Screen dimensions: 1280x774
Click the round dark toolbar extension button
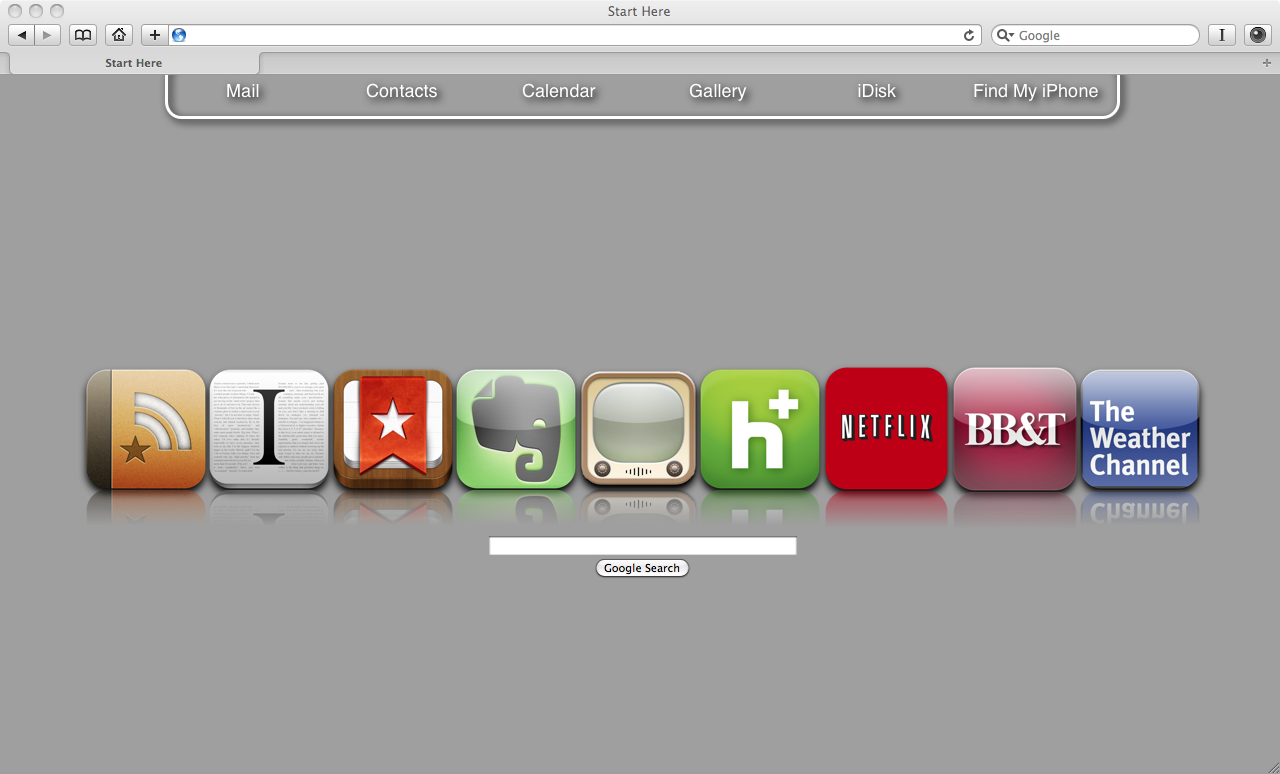pyautogui.click(x=1258, y=35)
